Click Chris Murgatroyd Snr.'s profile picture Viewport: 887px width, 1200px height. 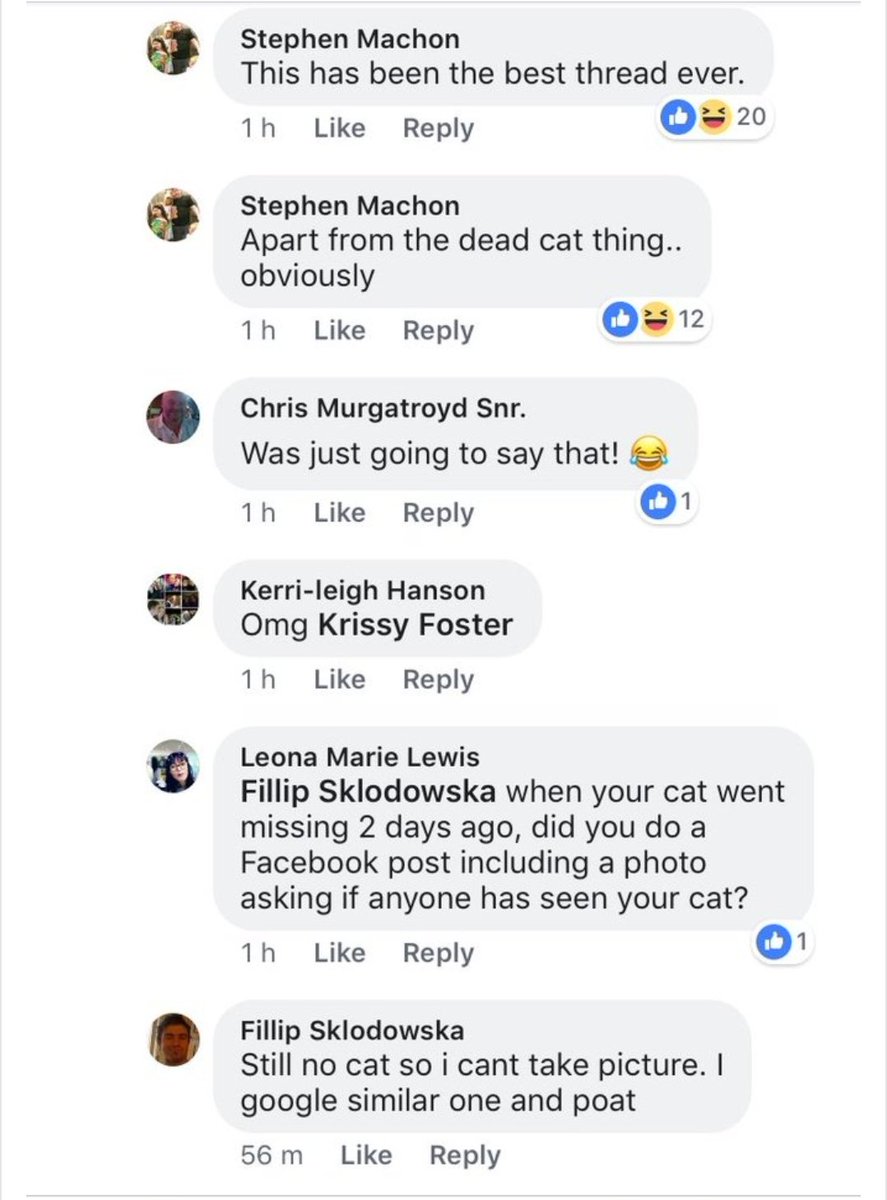tap(173, 417)
